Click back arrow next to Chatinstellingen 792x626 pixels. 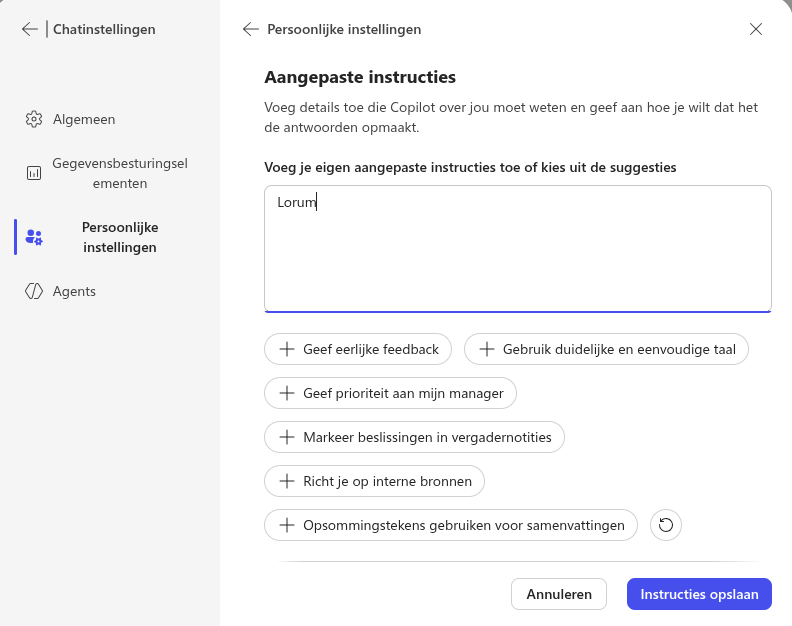(29, 29)
